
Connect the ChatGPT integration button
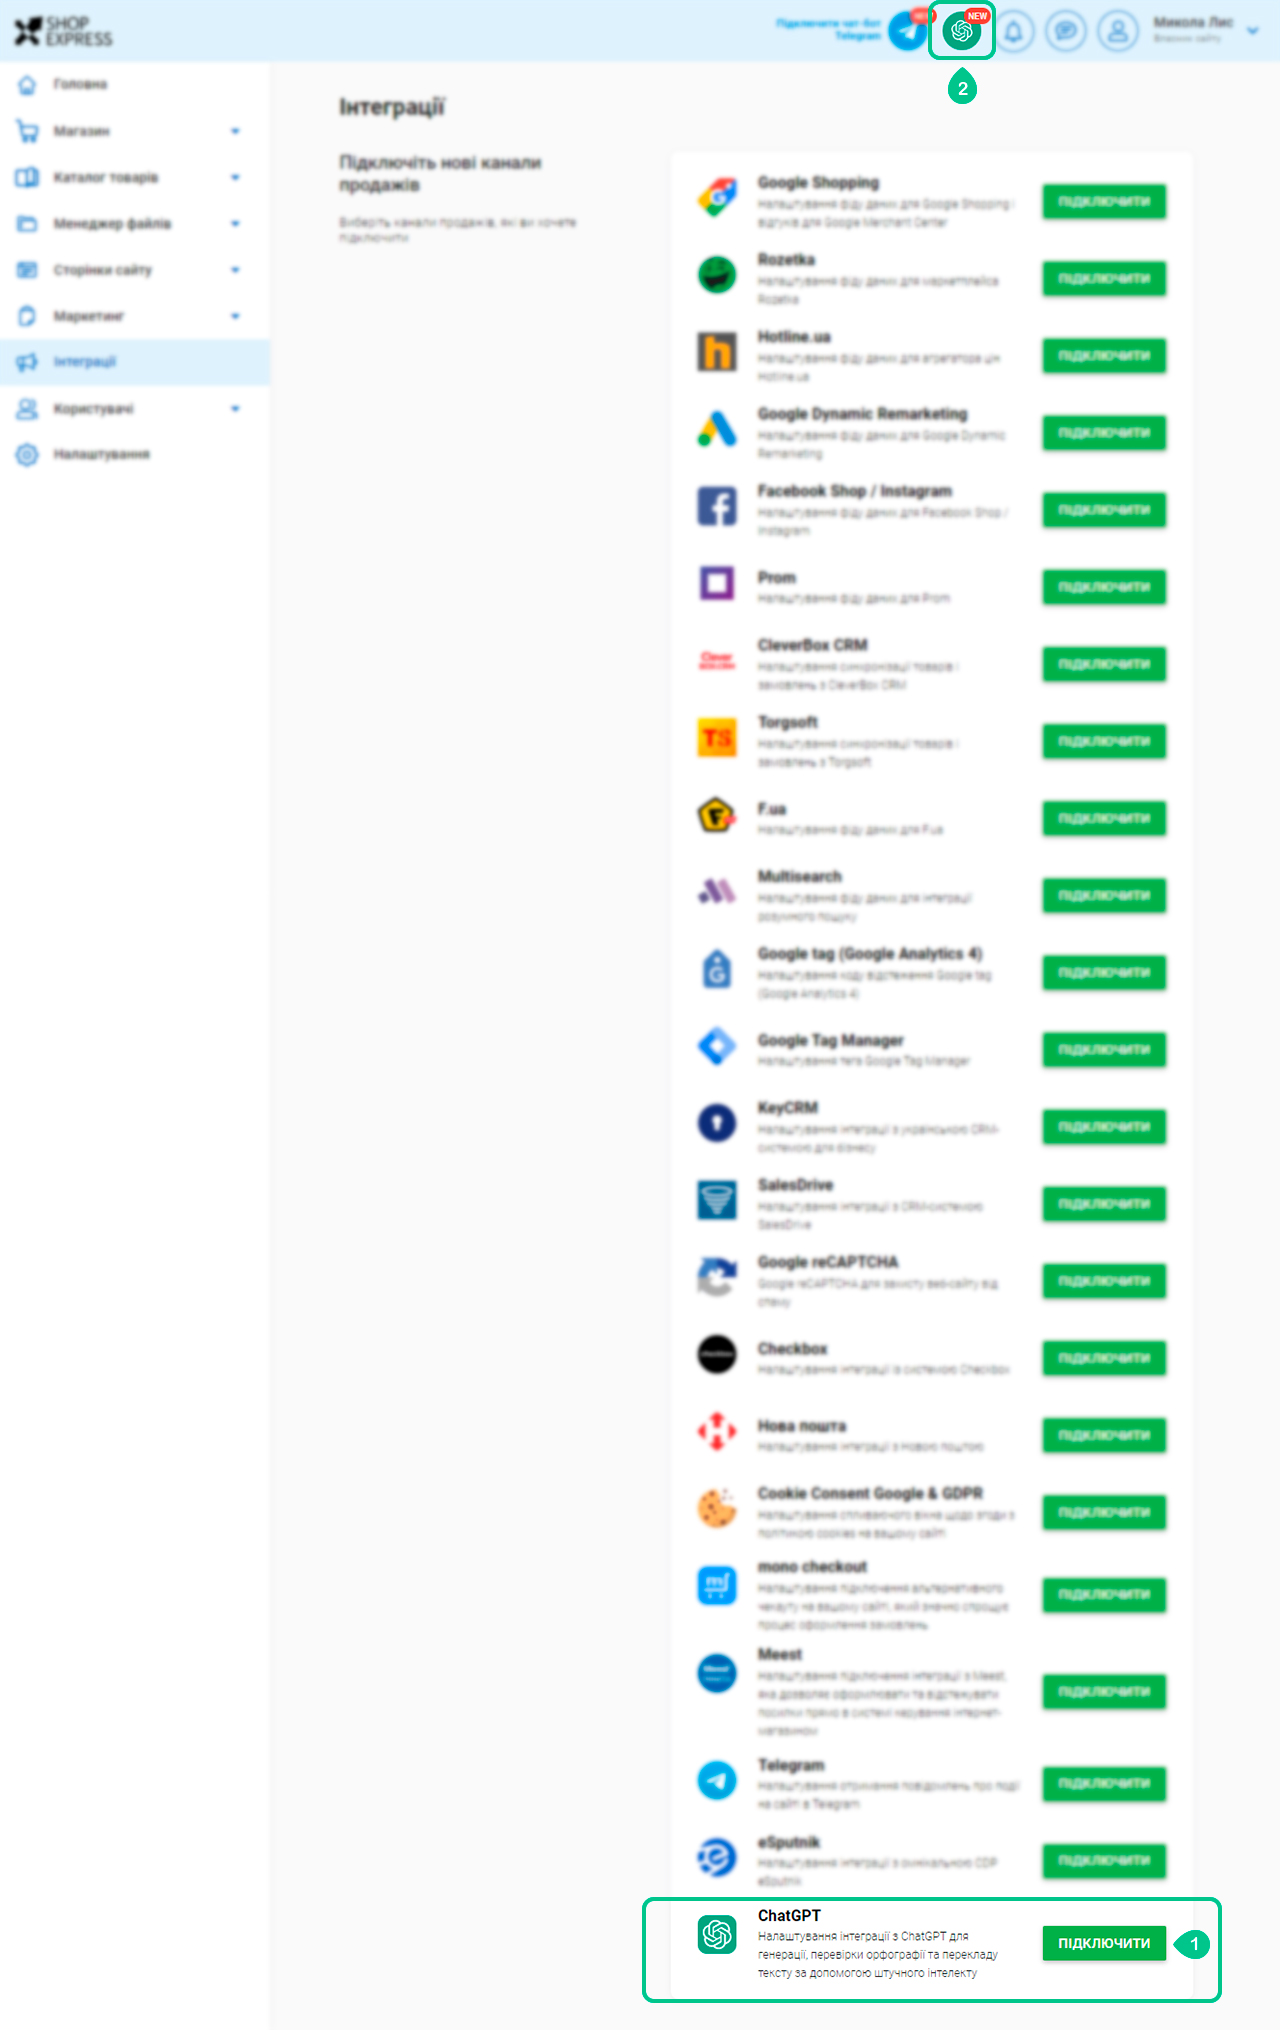pos(1104,1943)
